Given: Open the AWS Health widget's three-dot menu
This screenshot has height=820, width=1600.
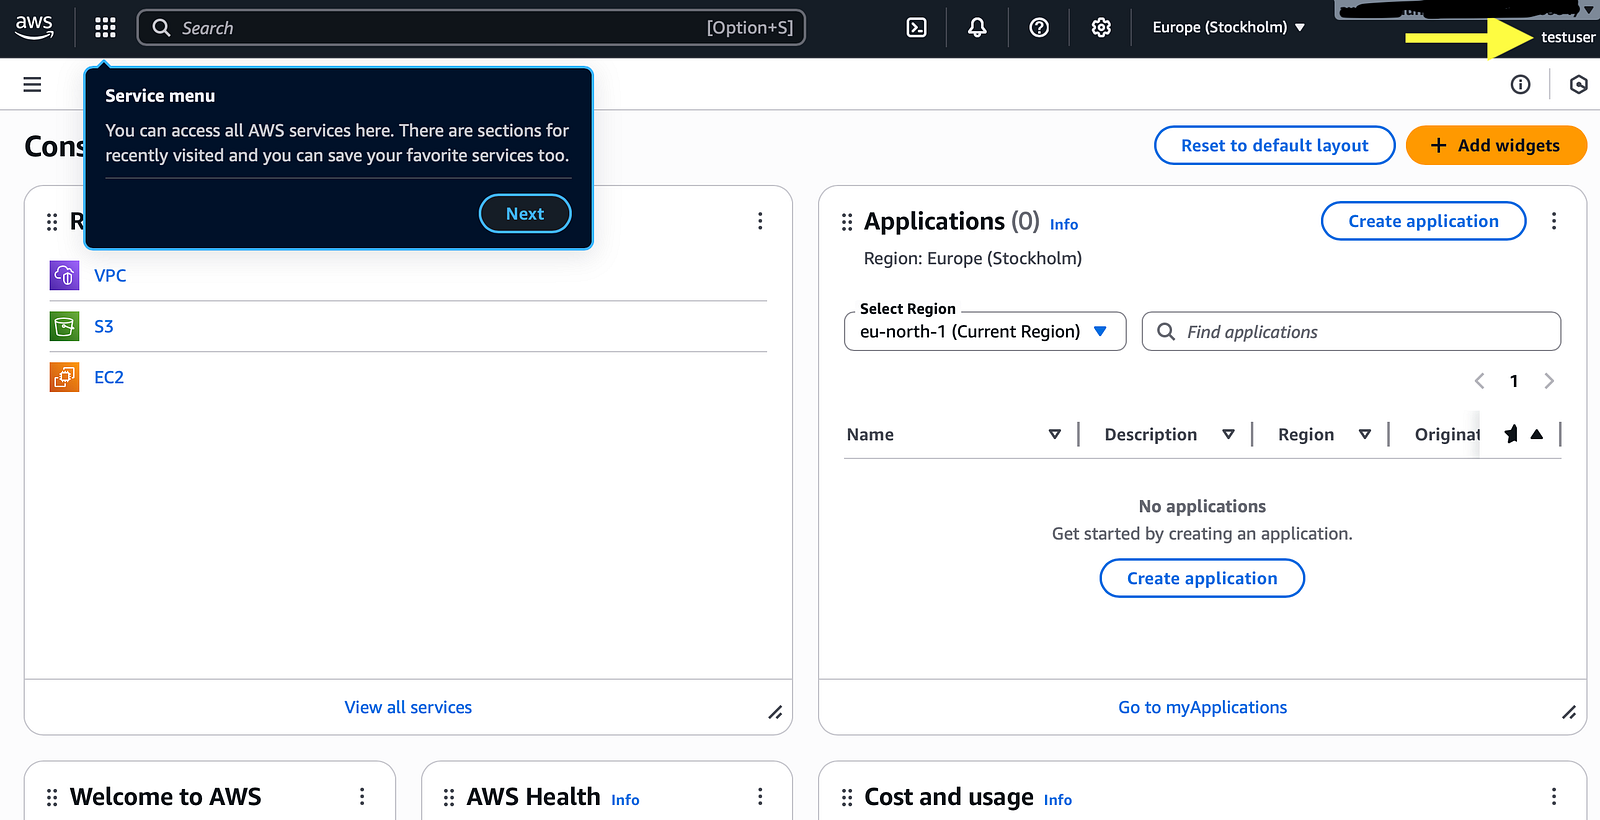Looking at the screenshot, I should 760,796.
